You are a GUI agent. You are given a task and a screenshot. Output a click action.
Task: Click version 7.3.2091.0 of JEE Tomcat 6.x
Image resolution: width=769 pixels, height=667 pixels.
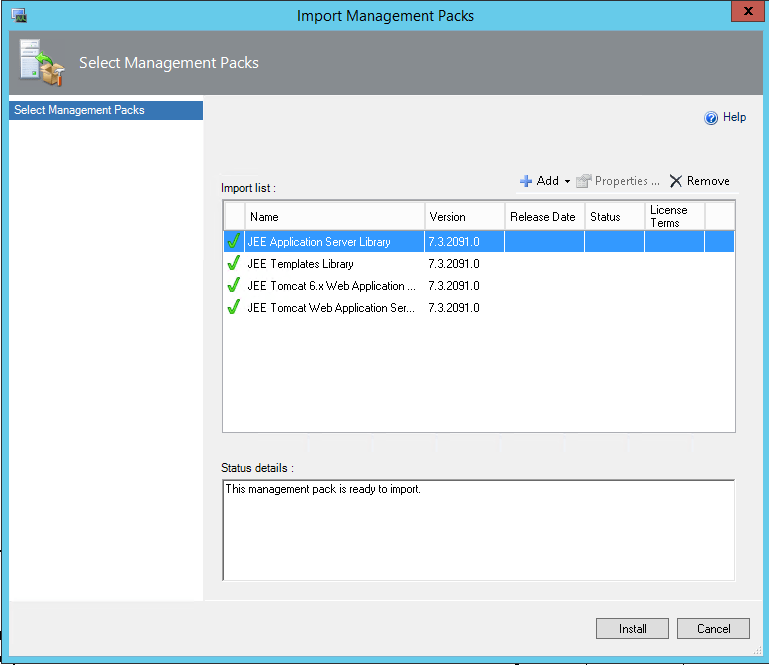tap(454, 286)
